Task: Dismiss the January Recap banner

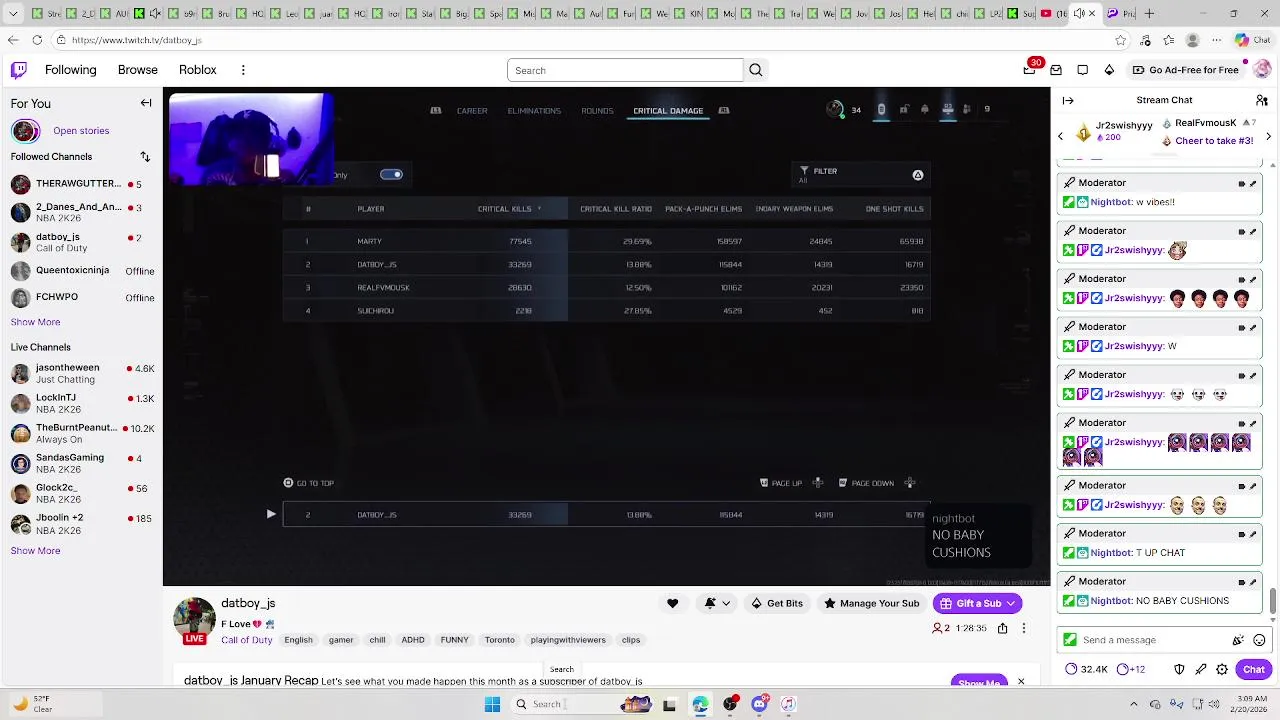Action: click(1021, 681)
